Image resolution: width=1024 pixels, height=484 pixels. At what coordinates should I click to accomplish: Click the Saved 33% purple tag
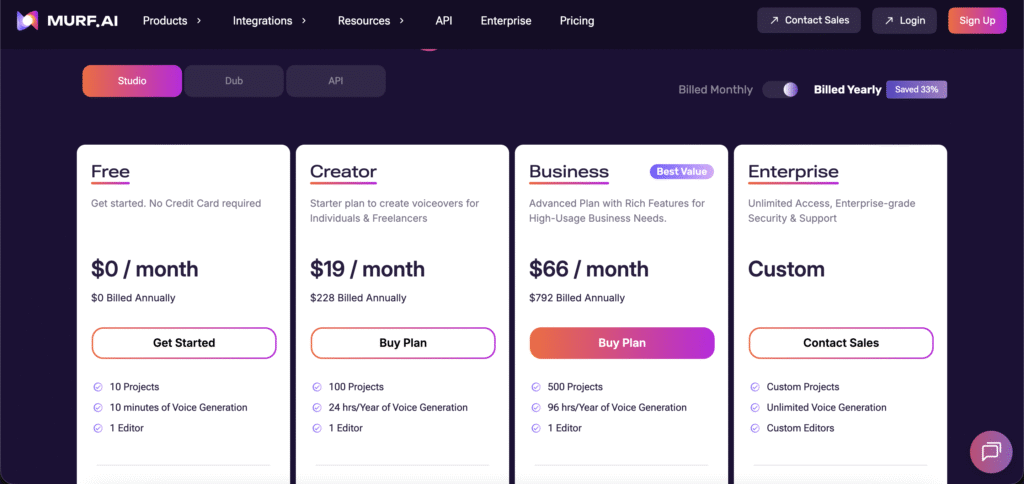(916, 90)
